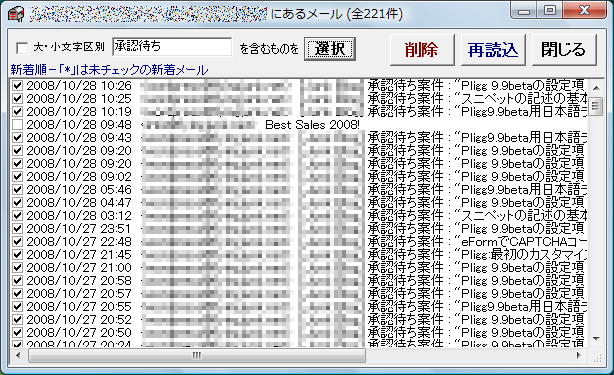614x375 pixels.
Task: Uncheck the mail dated 2008/10/27 21:45
Action: point(18,254)
